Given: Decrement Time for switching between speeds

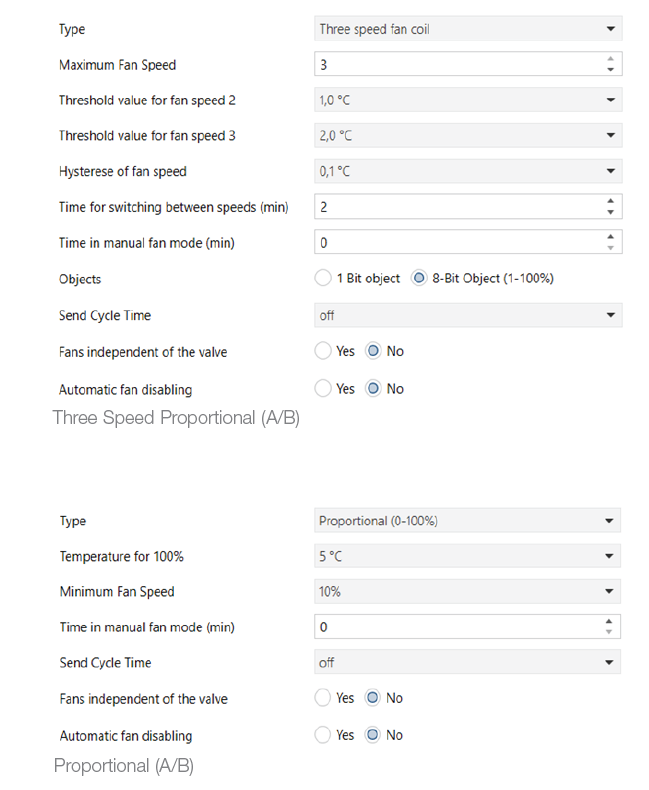Looking at the screenshot, I should pyautogui.click(x=611, y=212).
